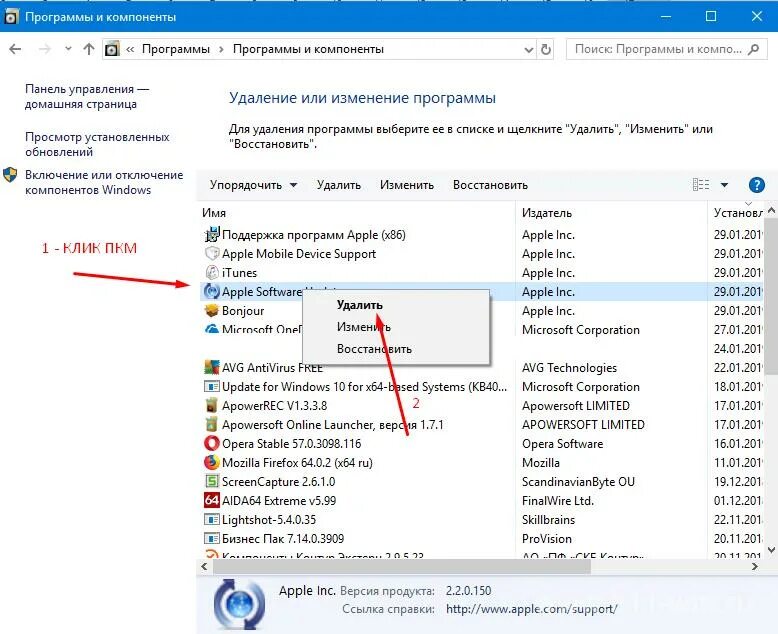
Task: Open Turn Windows features on or off
Action: click(x=104, y=182)
